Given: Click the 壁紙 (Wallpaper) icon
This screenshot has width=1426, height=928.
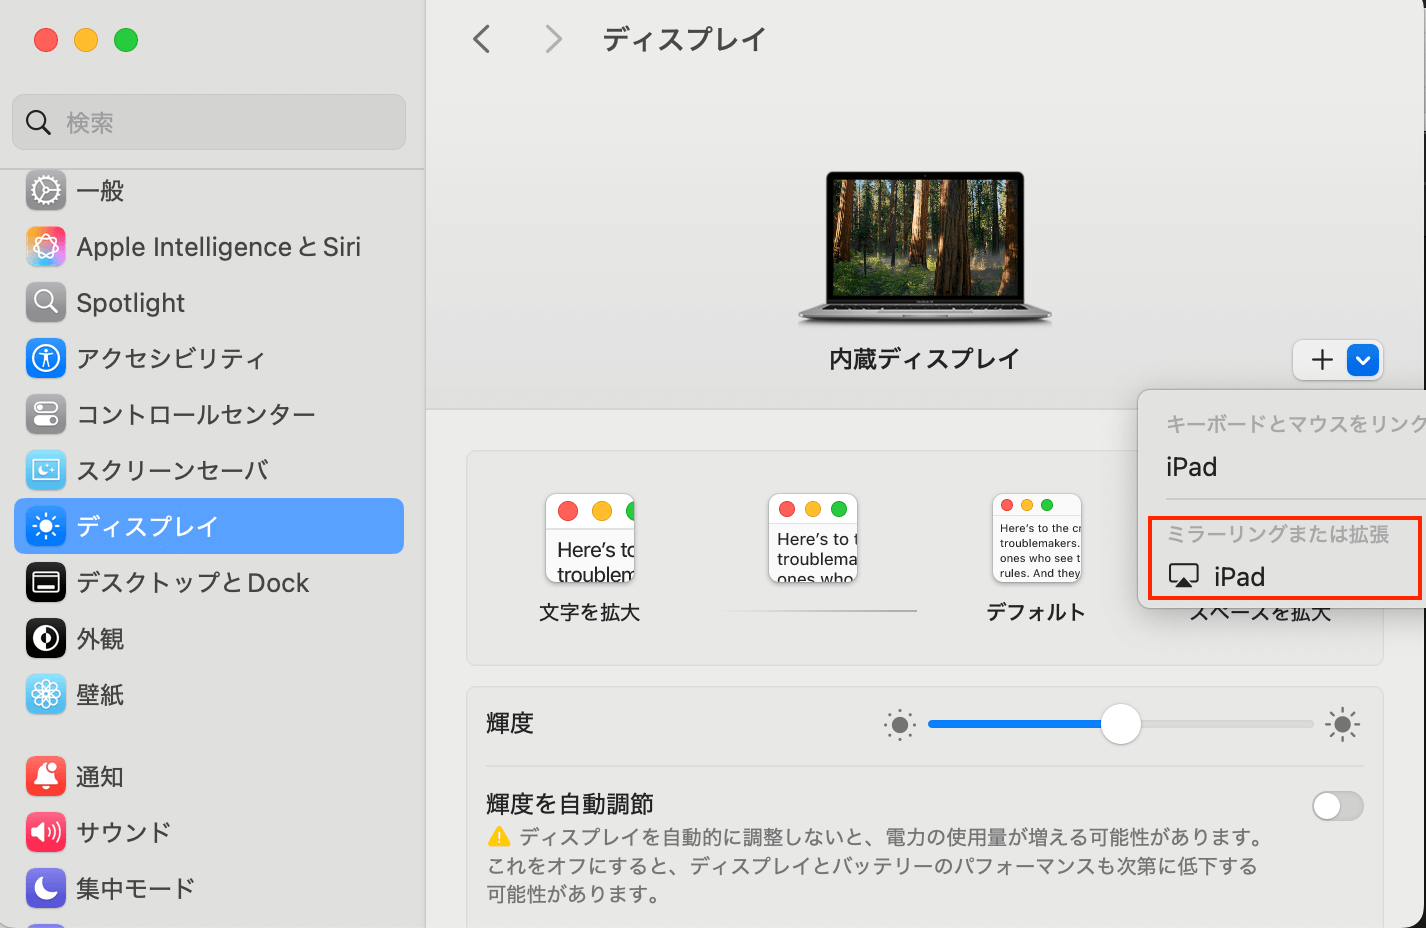Looking at the screenshot, I should click(46, 694).
